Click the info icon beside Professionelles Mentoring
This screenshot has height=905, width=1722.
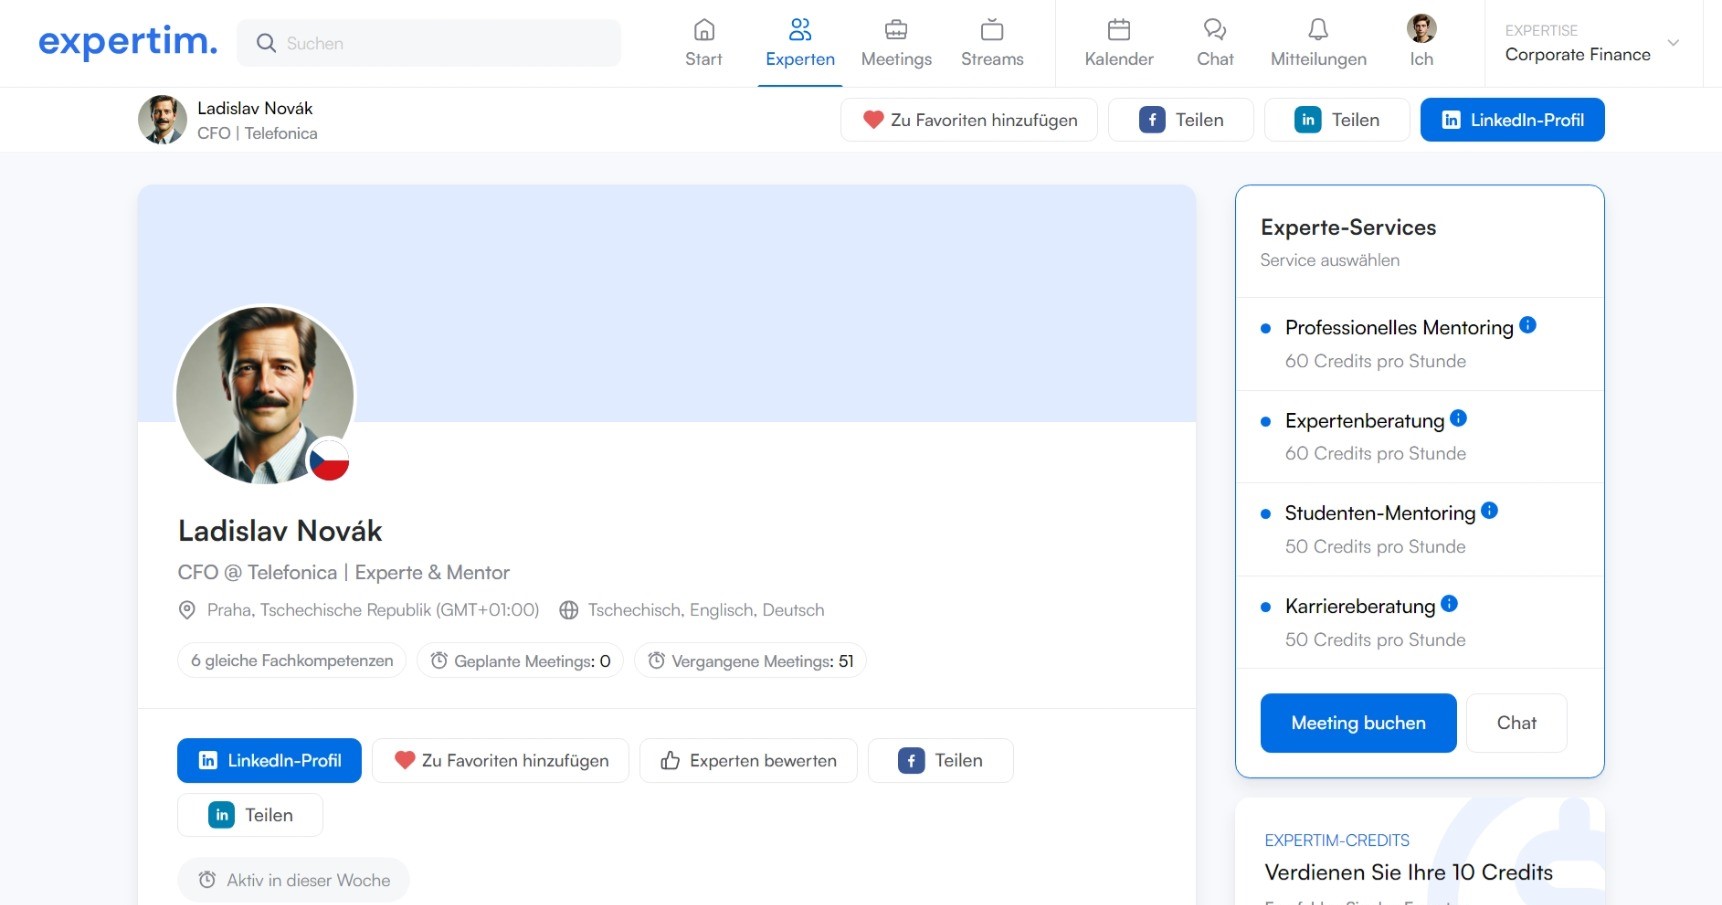(1527, 325)
